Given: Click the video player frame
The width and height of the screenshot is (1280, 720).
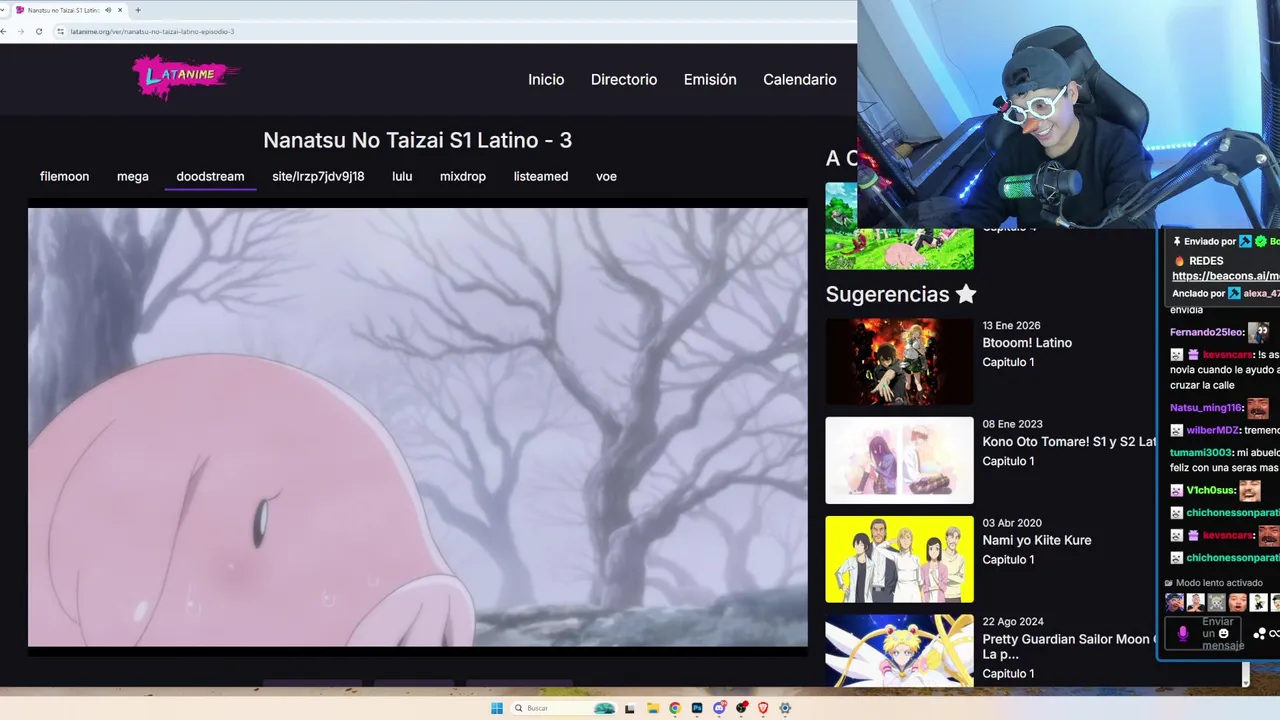Looking at the screenshot, I should point(418,427).
